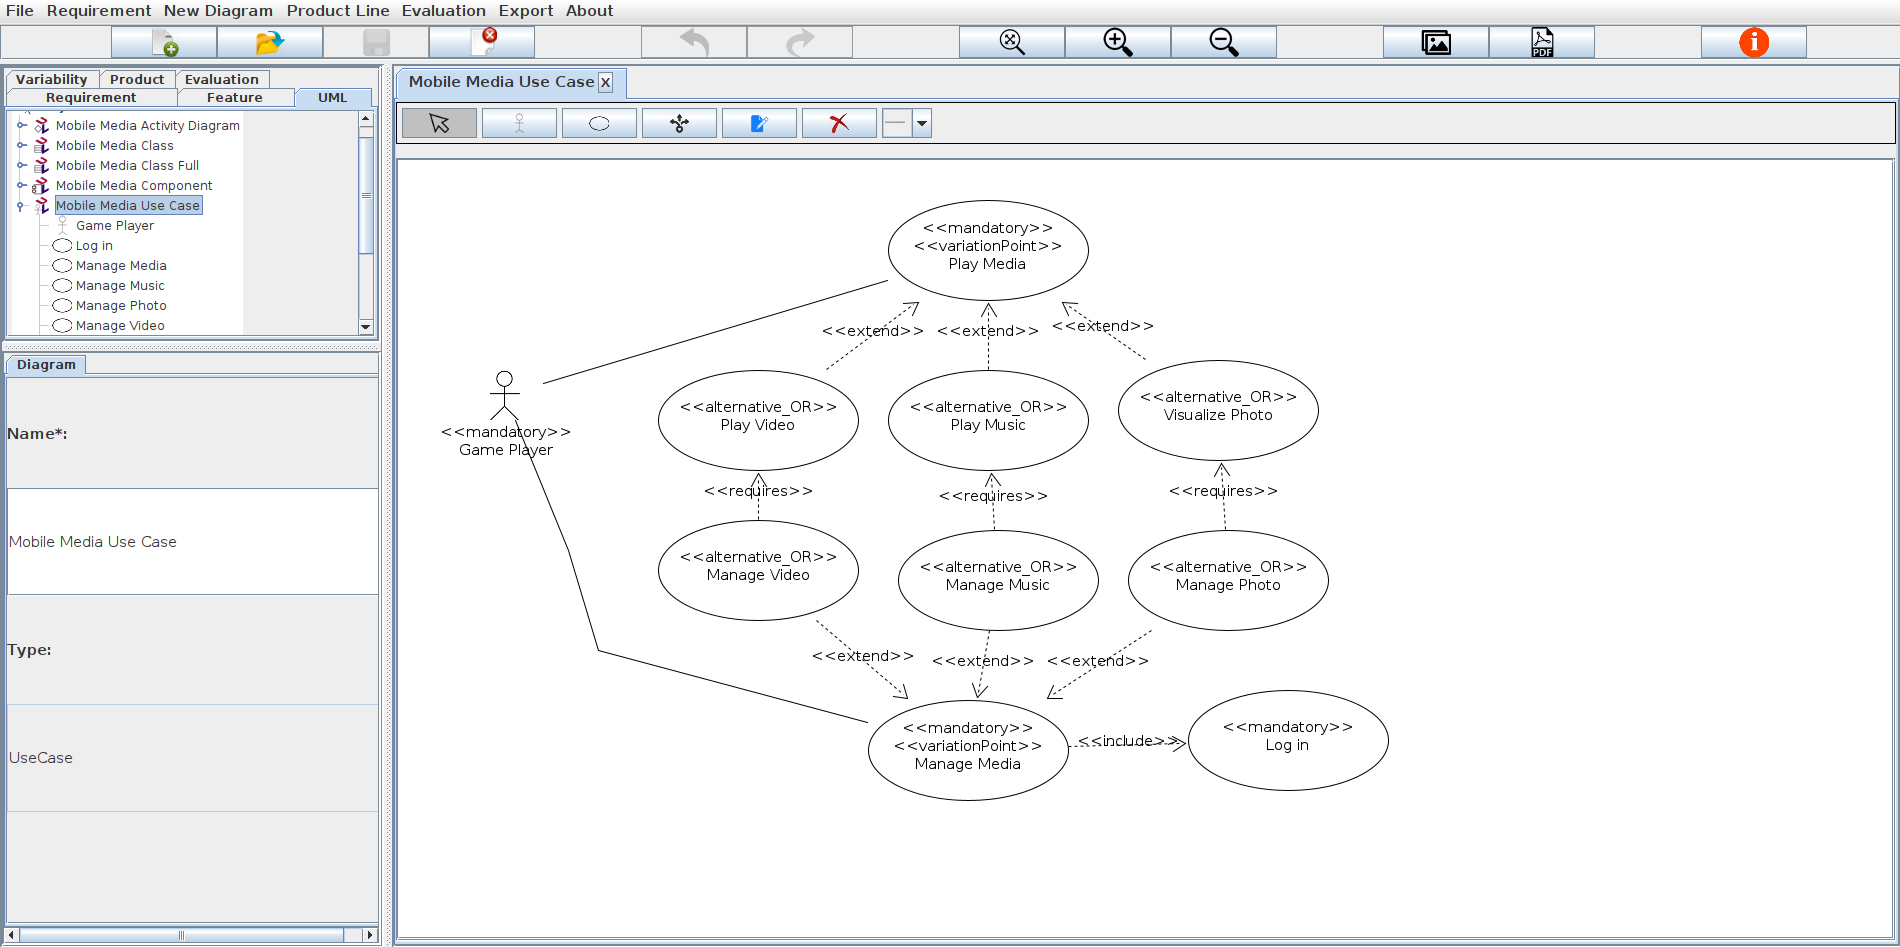Screen dimensions: 1900x947
Task: Expand the Mobile Media Activity Diagram node
Action: tap(19, 125)
